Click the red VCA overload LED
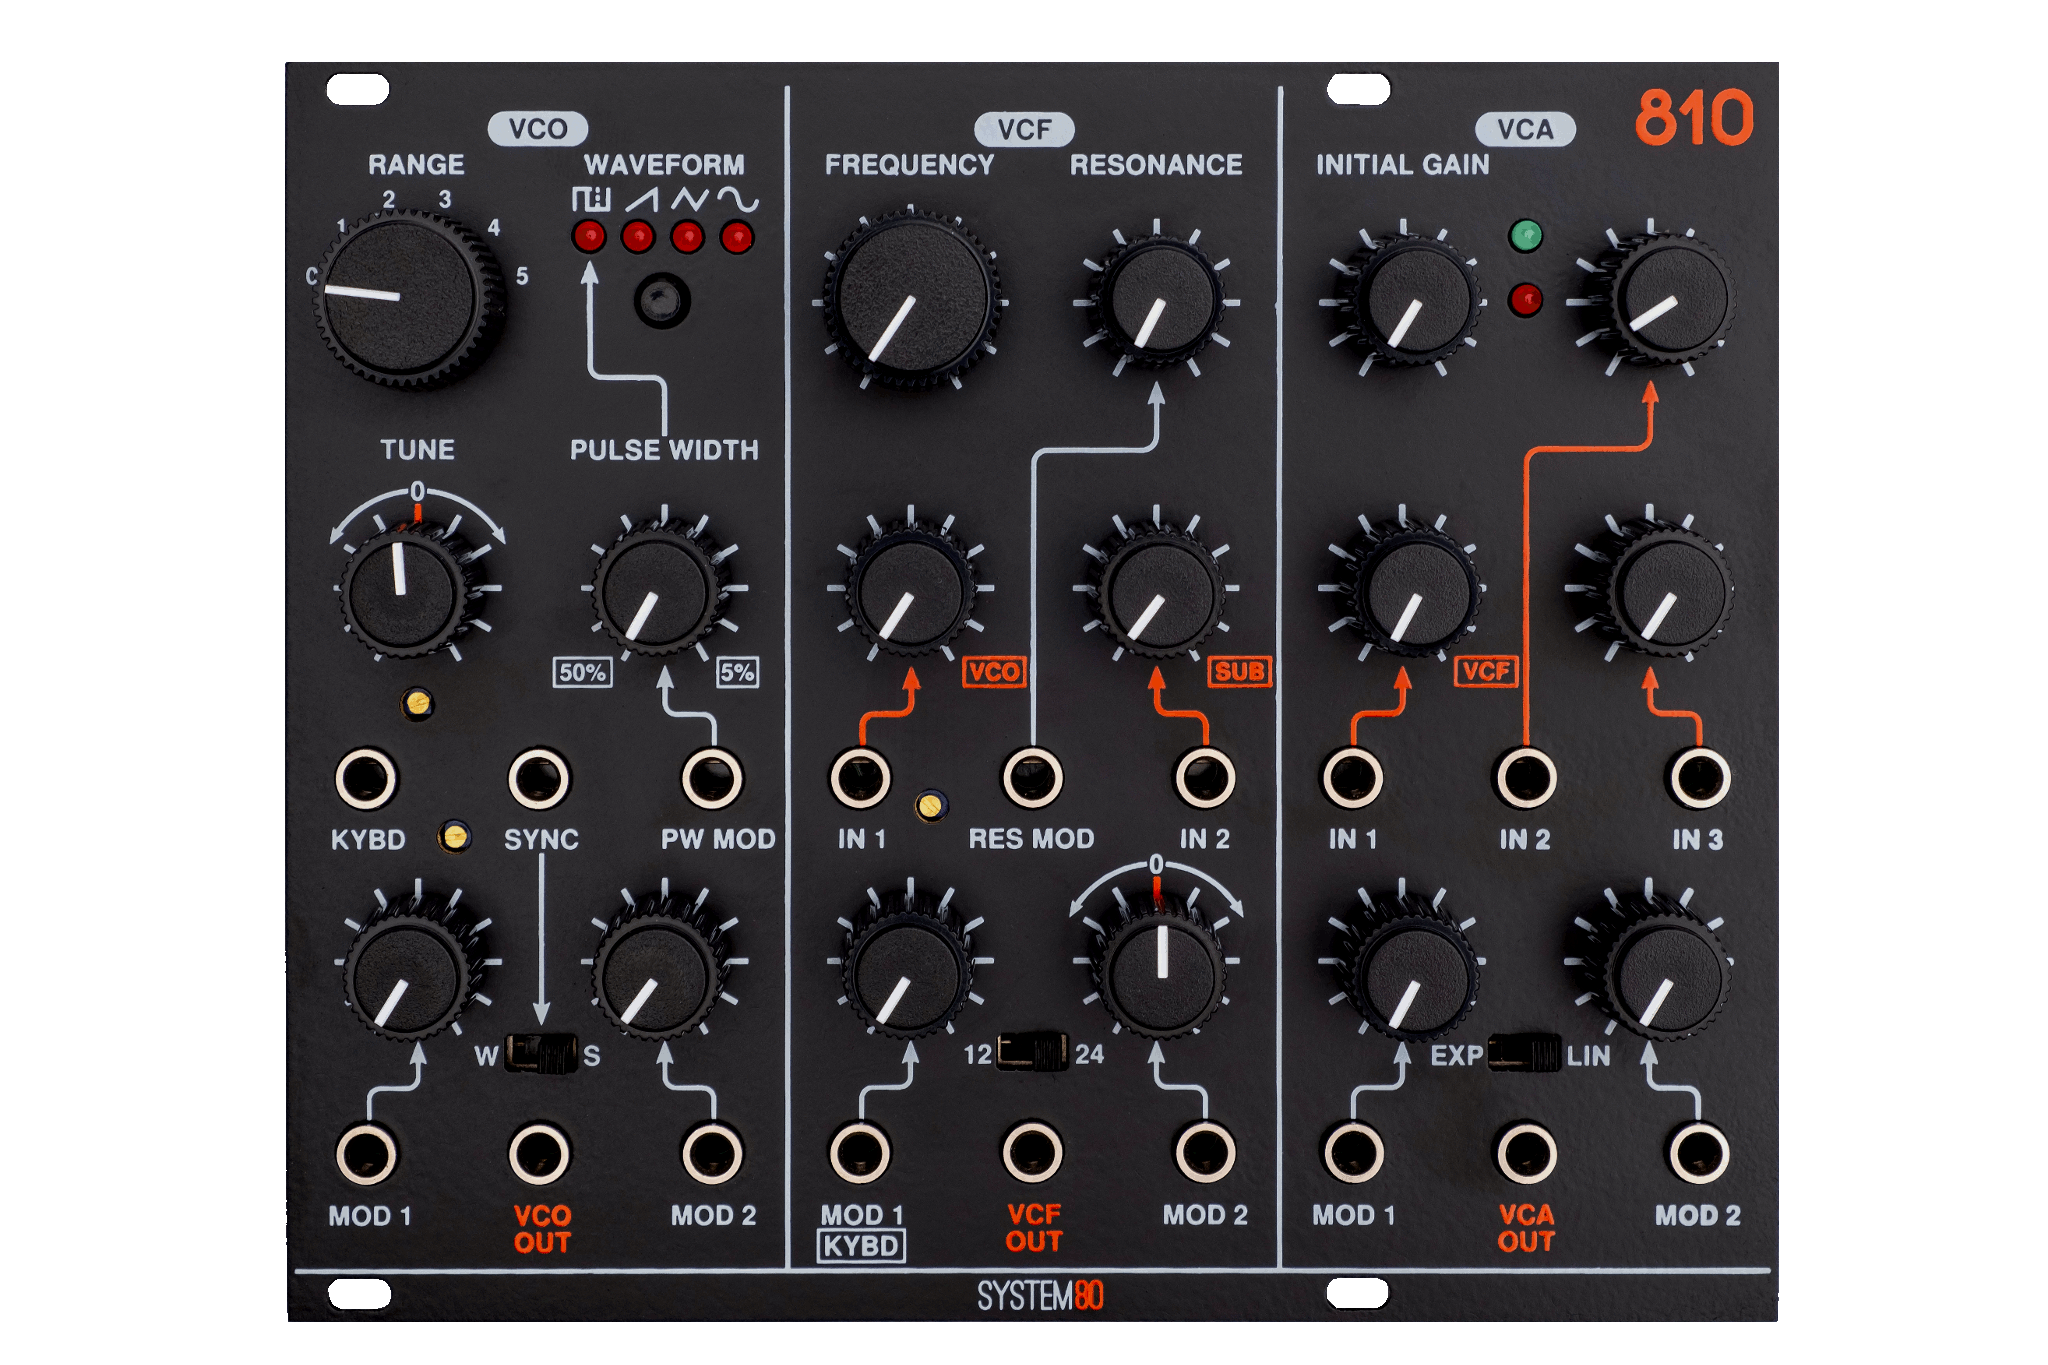The height and width of the screenshot is (1365, 2048). pos(1525,300)
